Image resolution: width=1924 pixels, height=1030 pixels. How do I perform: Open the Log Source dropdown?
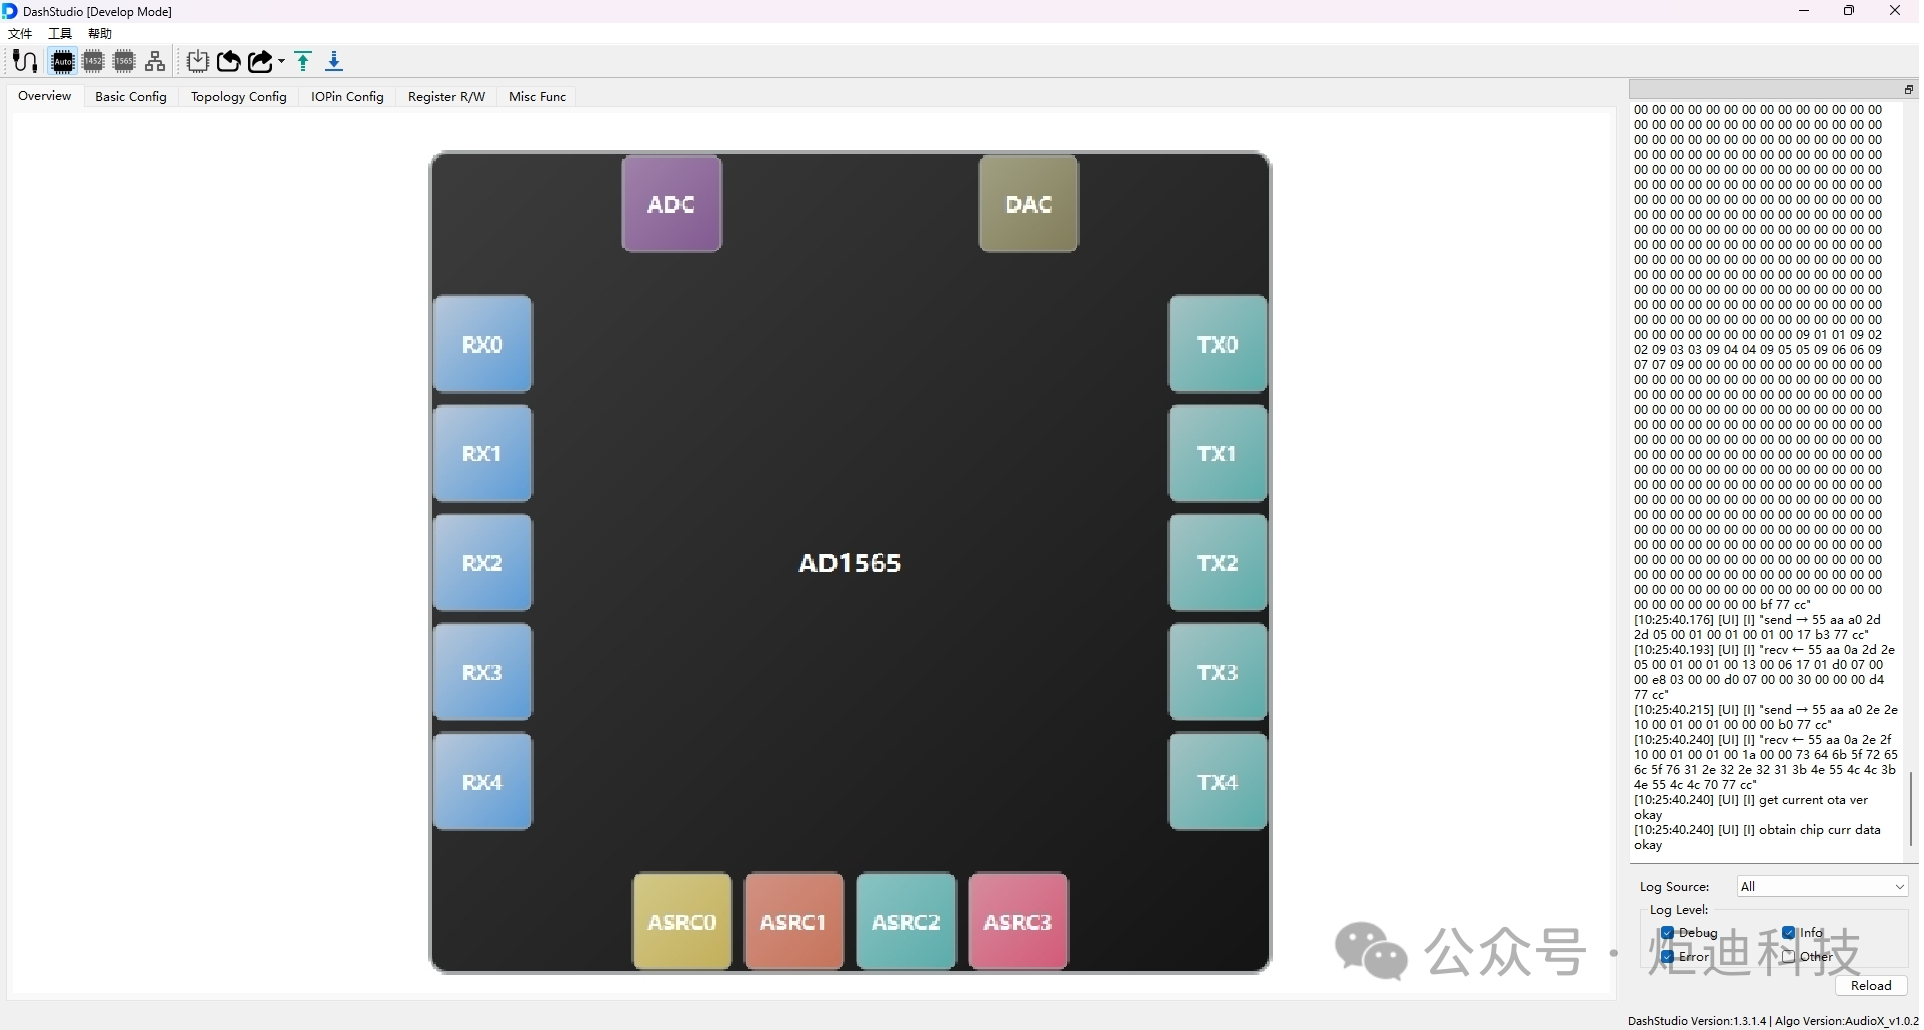[1822, 887]
